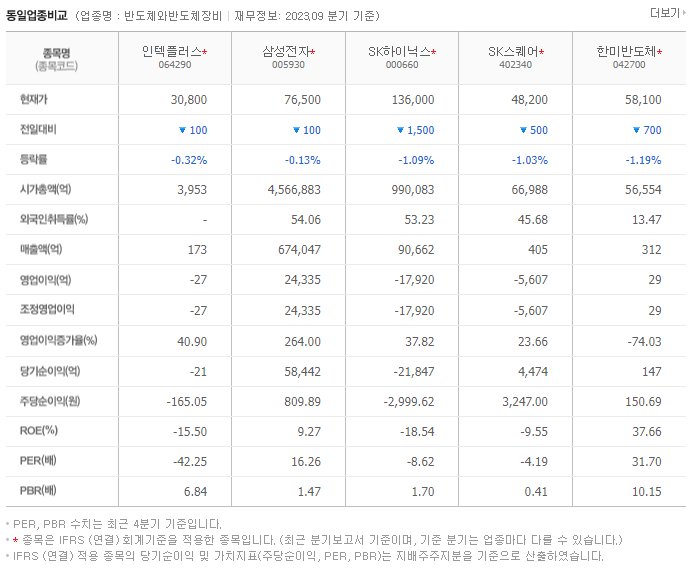Image resolution: width=692 pixels, height=571 pixels.
Task: Select the 외국인취득률(%) row label
Action: (54, 219)
